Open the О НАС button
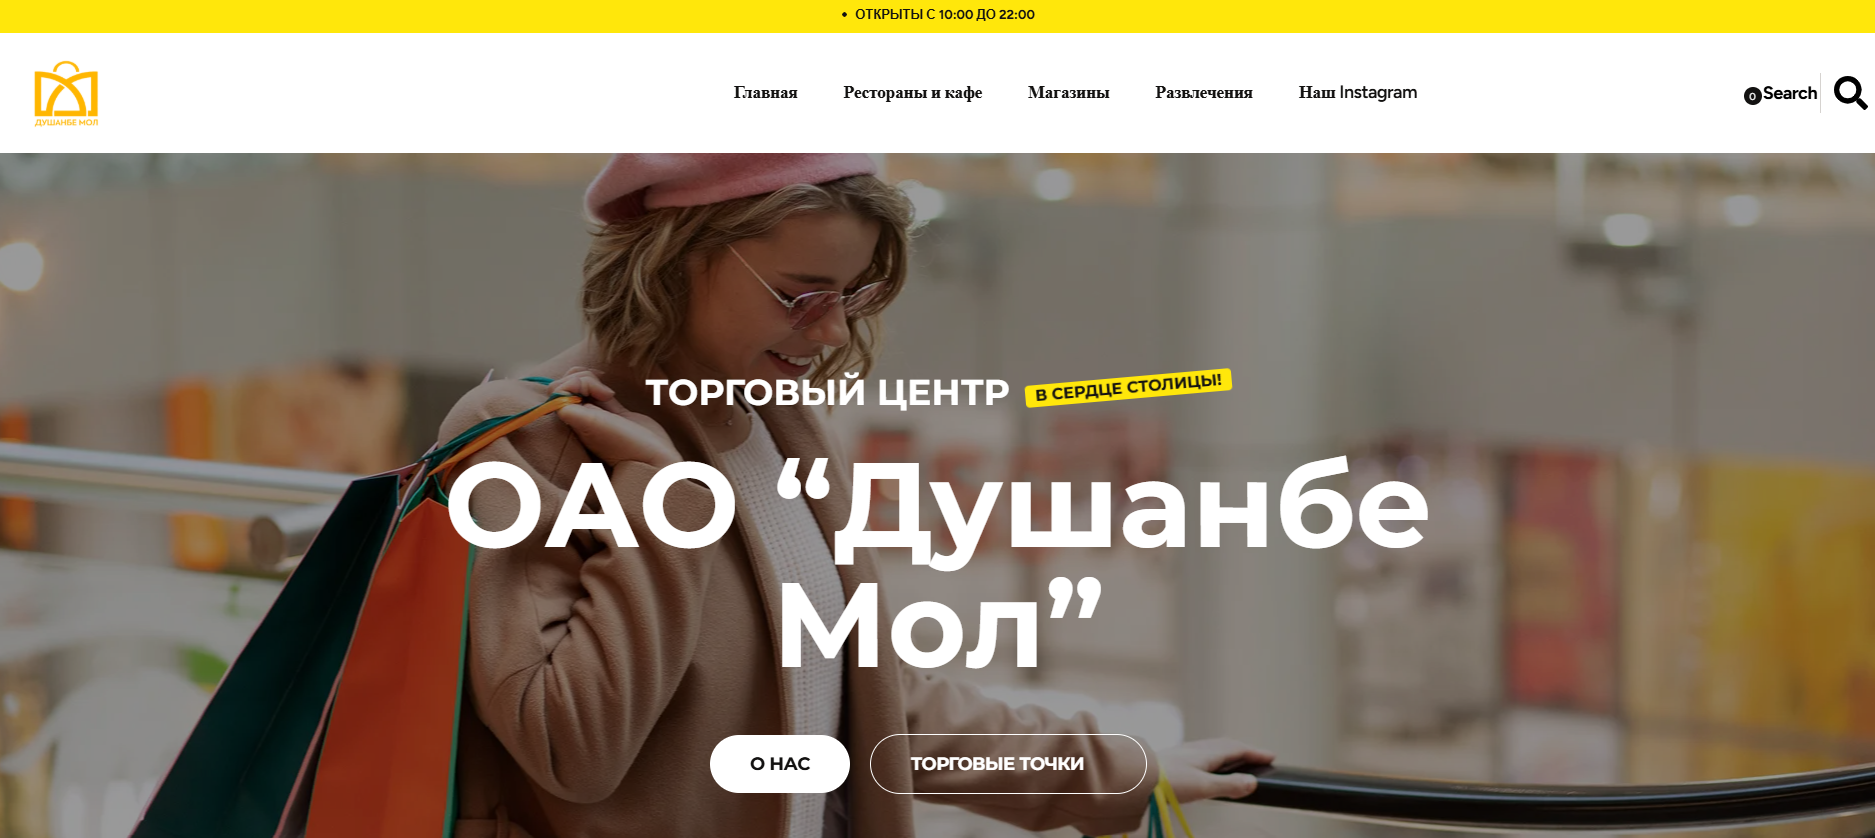The image size is (1875, 838). point(780,764)
